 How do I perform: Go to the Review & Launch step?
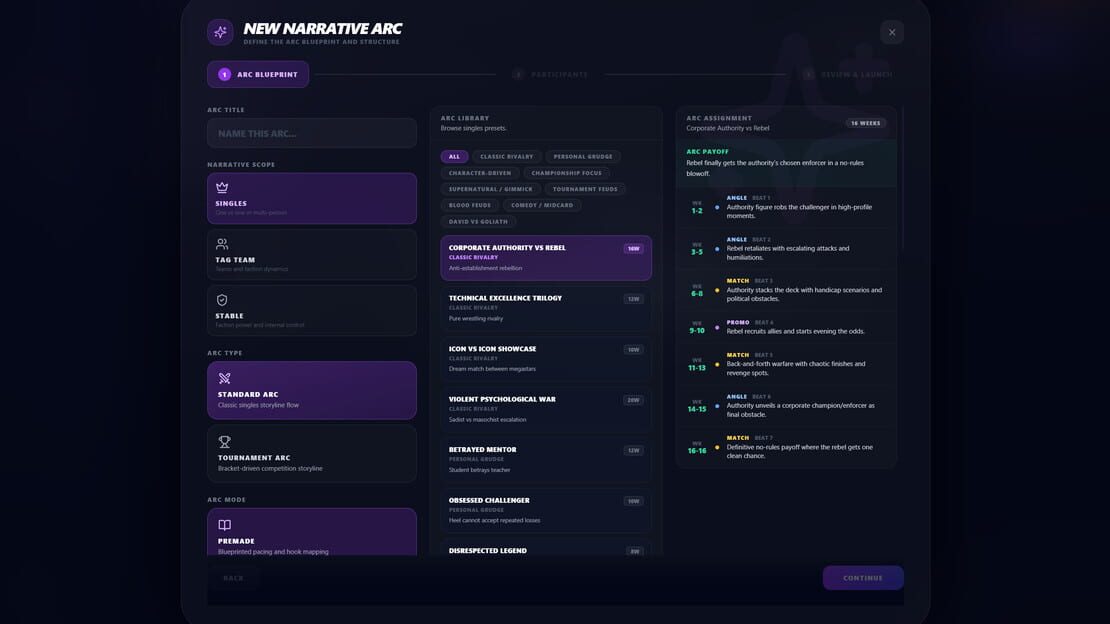[848, 74]
